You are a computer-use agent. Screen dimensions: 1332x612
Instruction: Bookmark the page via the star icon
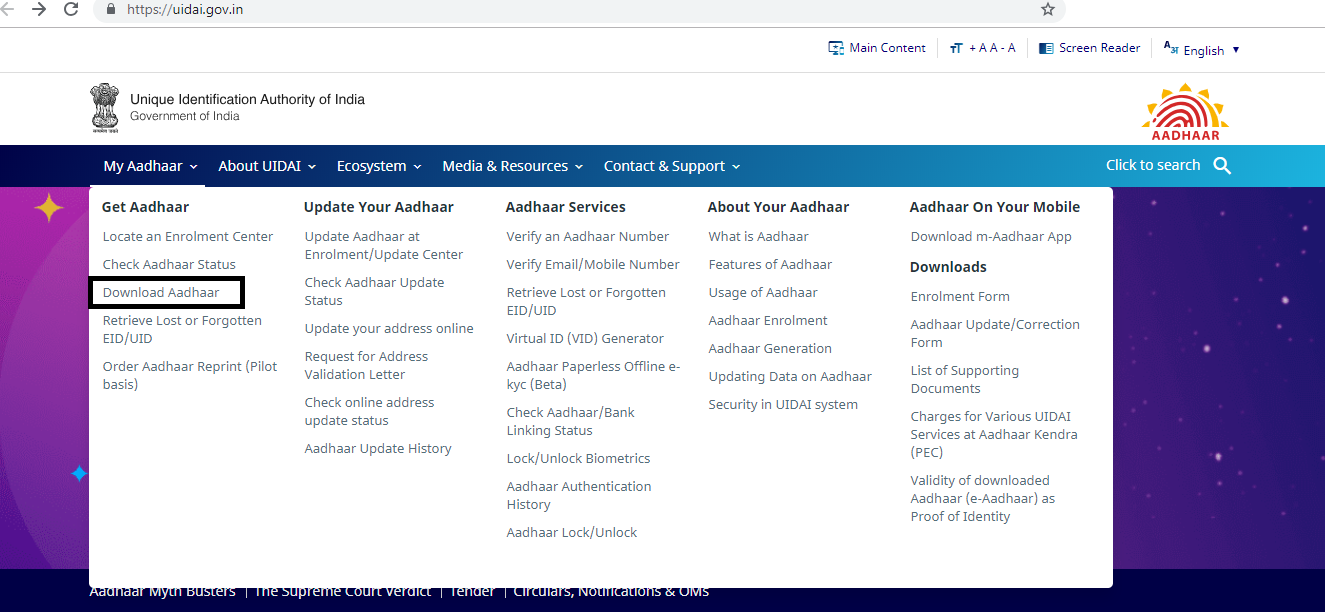(x=1047, y=10)
